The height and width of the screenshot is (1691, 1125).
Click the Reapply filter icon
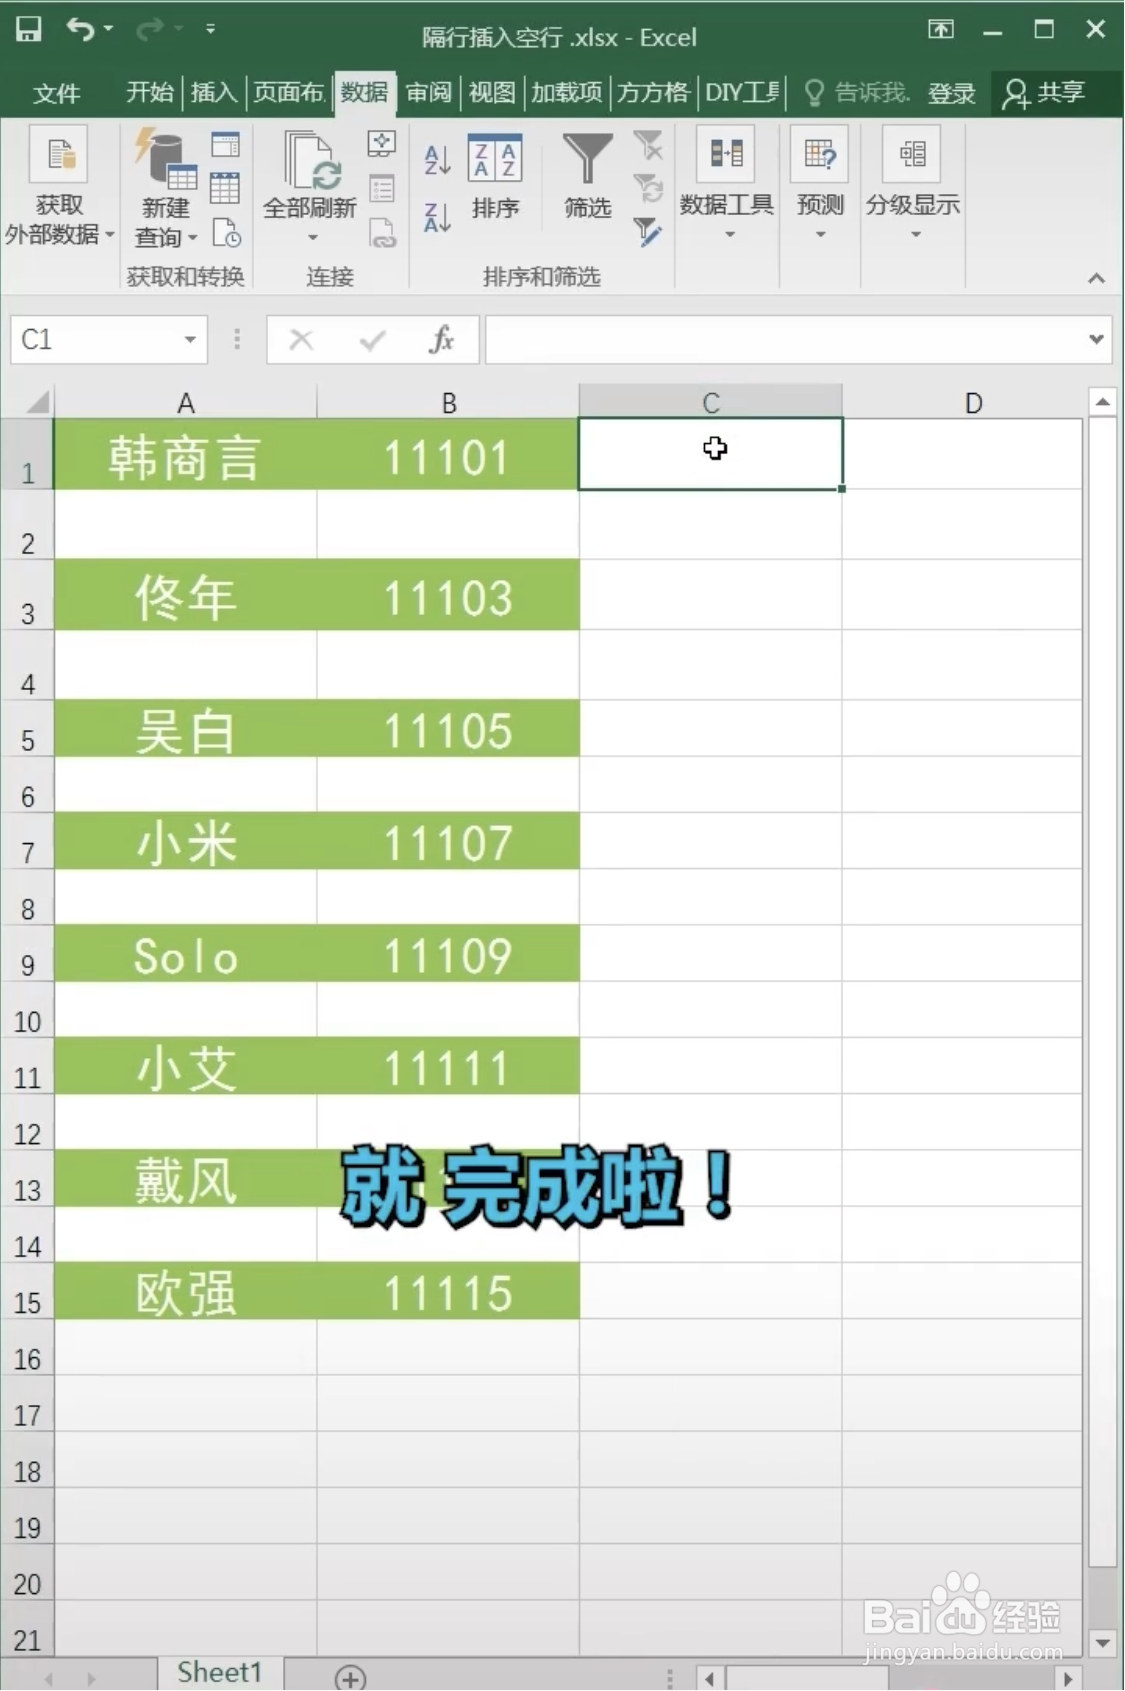click(x=648, y=188)
